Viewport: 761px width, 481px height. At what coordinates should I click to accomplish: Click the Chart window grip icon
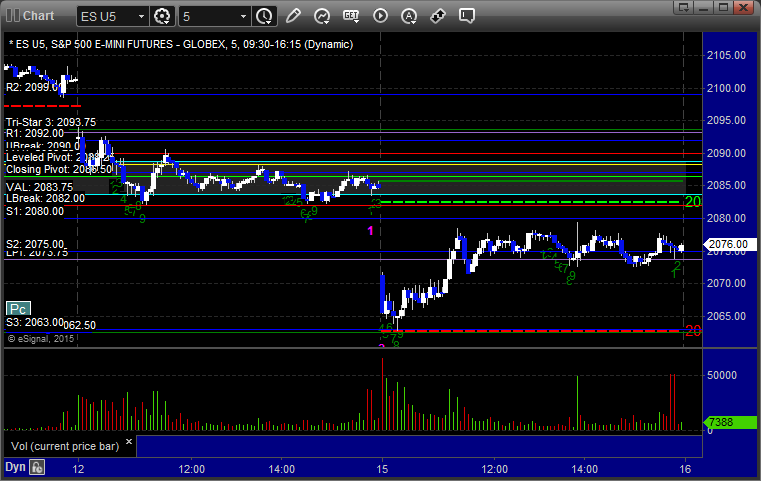[x=13, y=16]
